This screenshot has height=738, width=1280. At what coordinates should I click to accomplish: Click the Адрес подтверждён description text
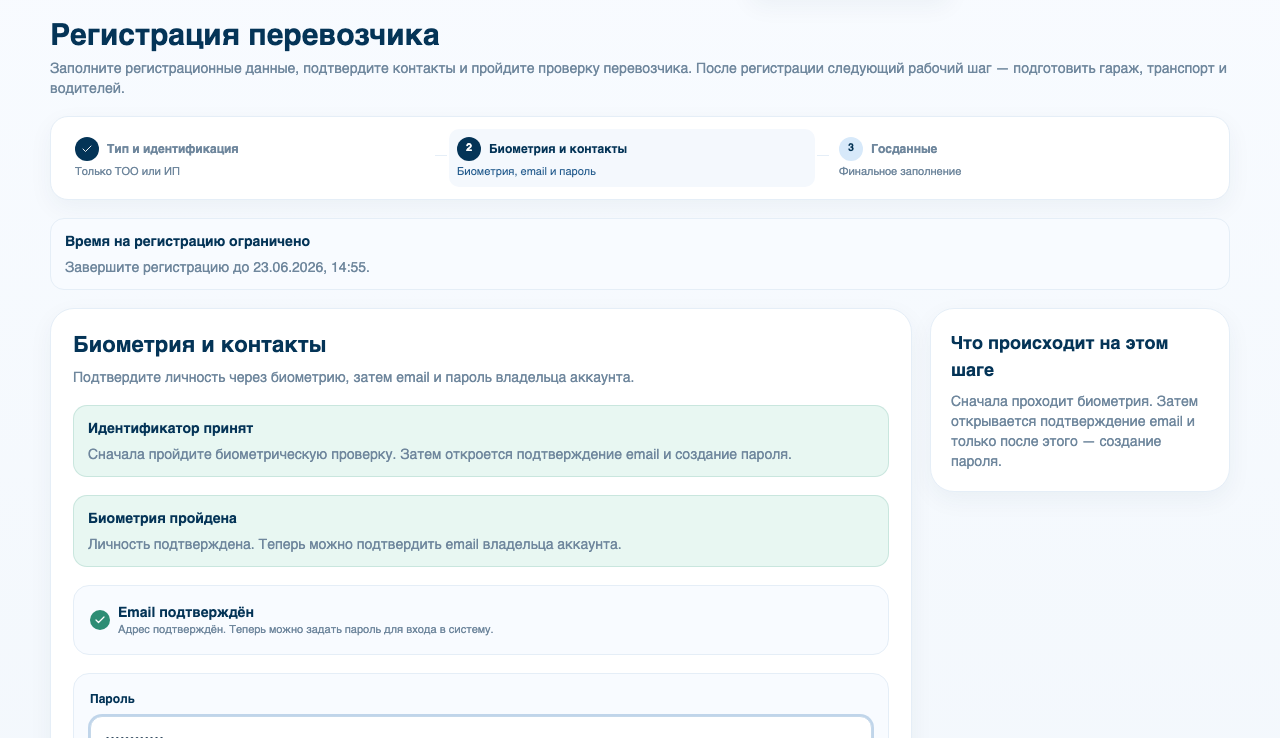305,629
